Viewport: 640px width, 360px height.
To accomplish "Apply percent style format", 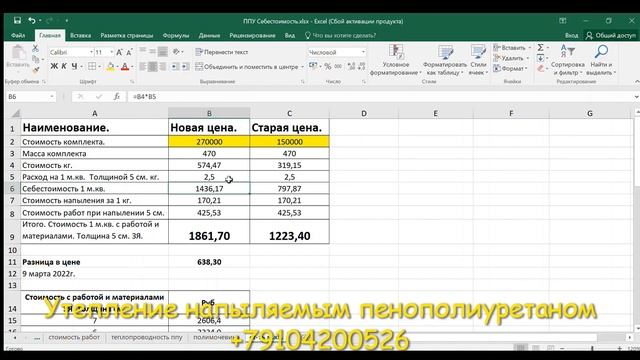I will 328,66.
